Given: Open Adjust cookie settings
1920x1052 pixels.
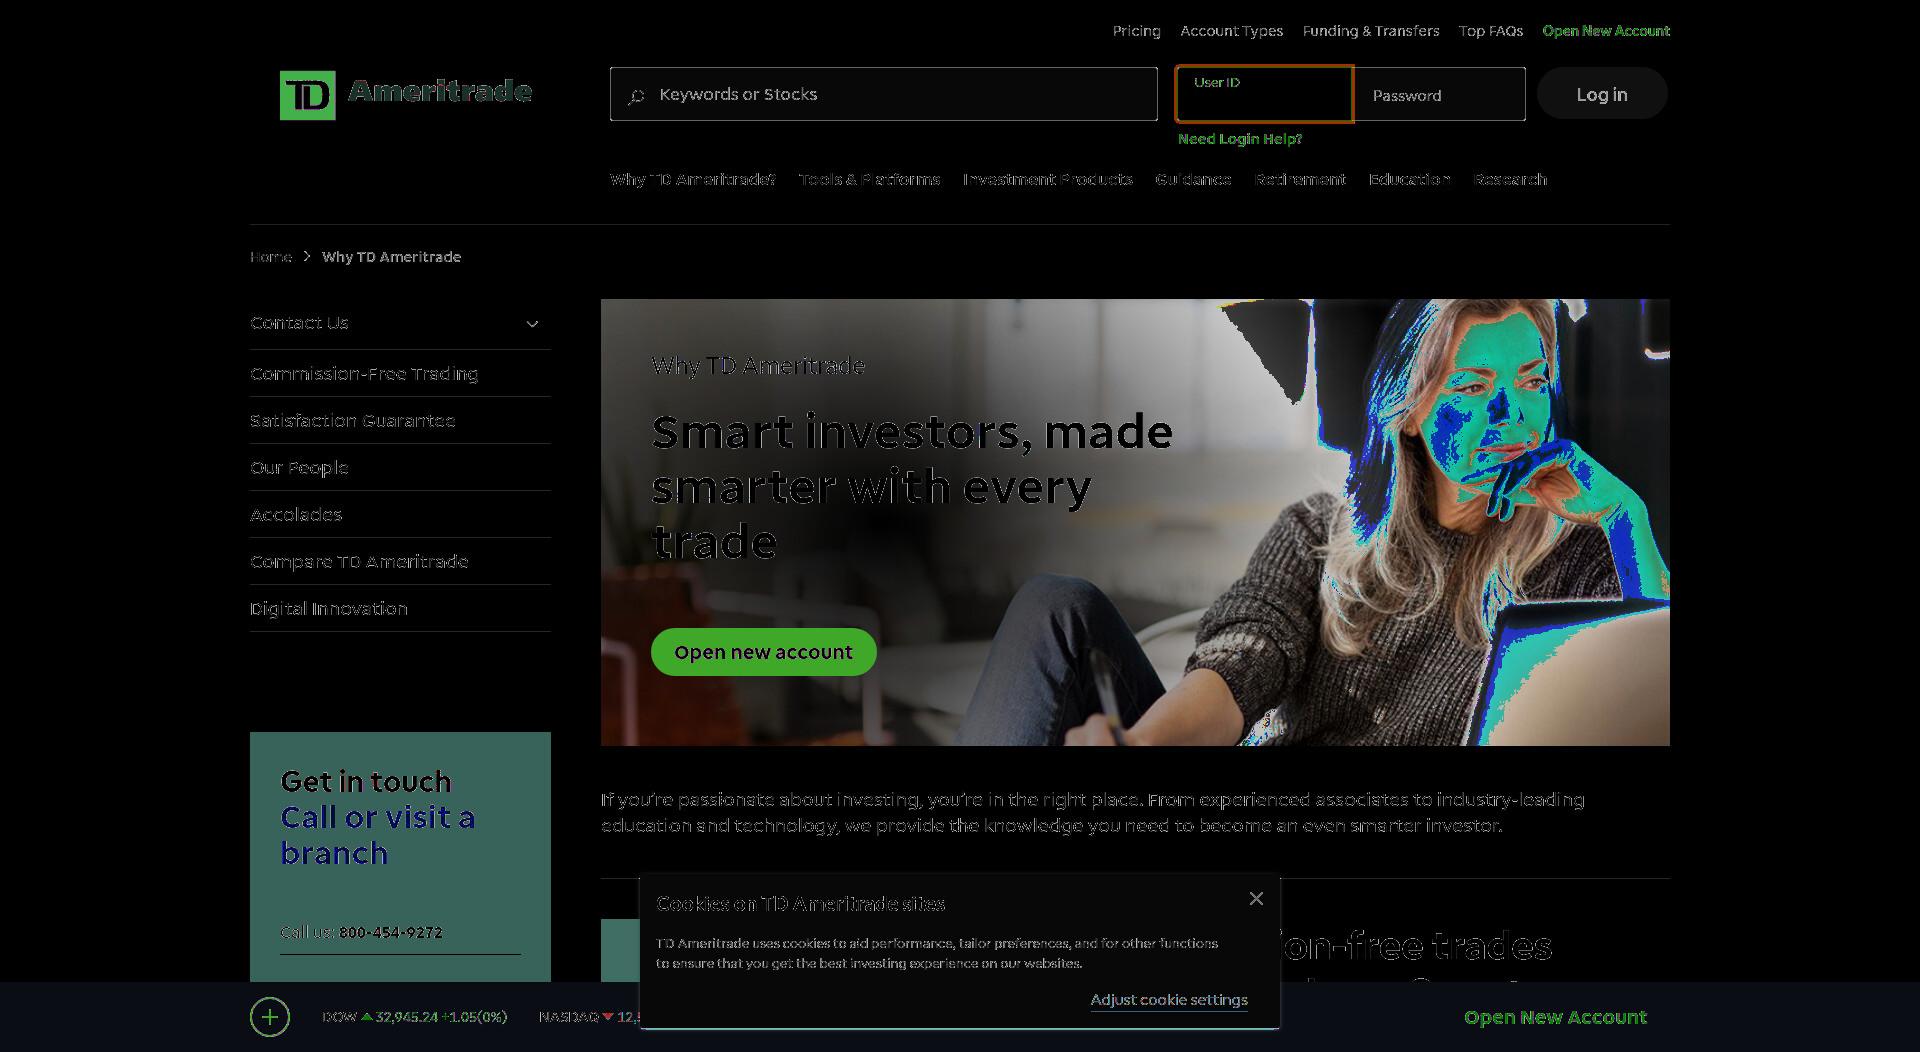Looking at the screenshot, I should 1169,1000.
